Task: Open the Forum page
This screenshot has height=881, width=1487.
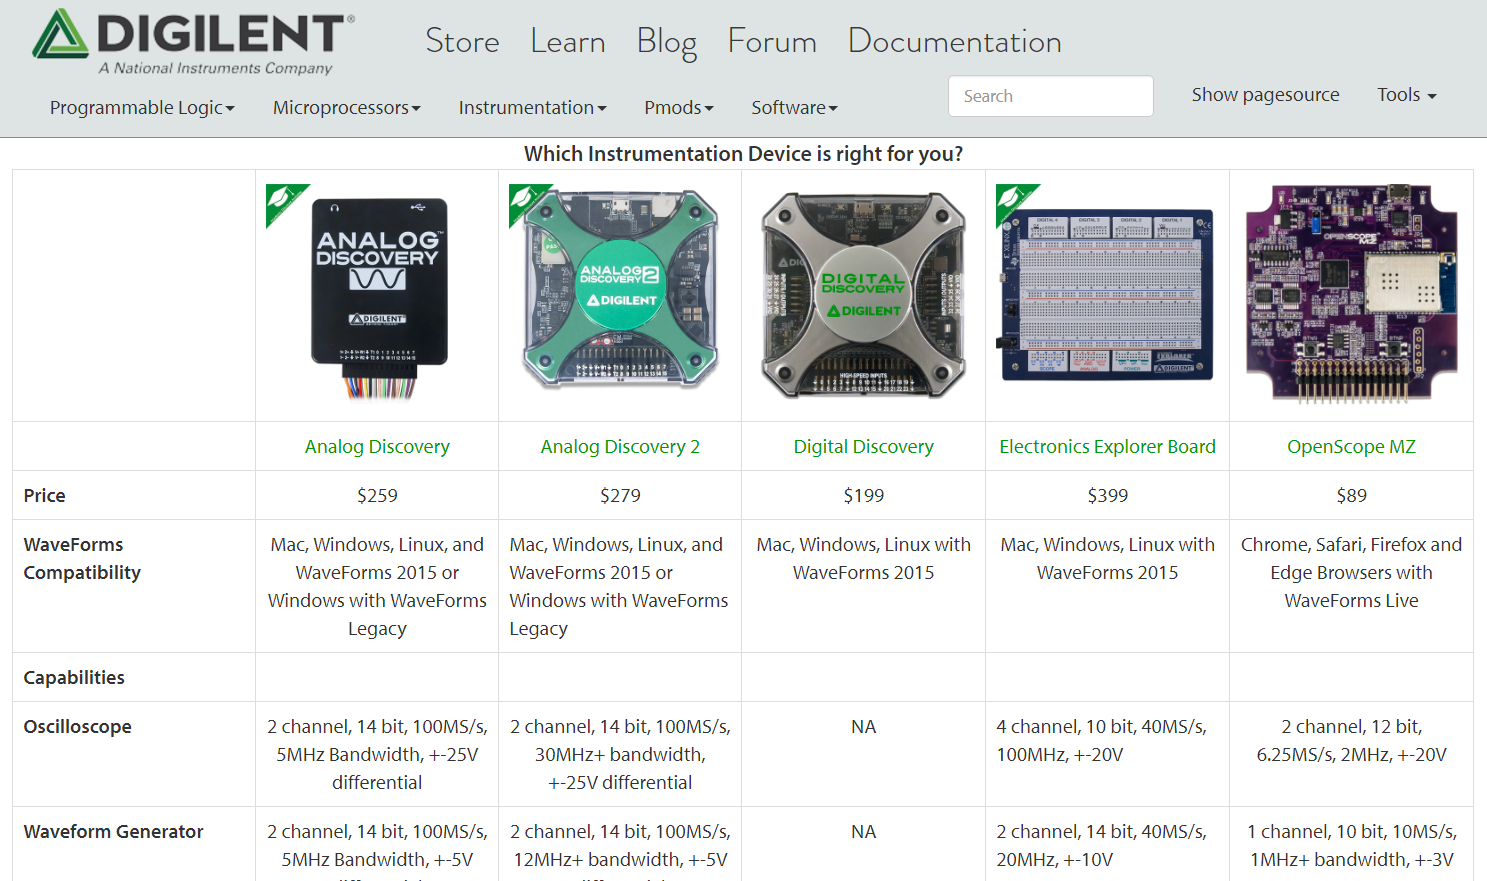Action: [x=772, y=42]
